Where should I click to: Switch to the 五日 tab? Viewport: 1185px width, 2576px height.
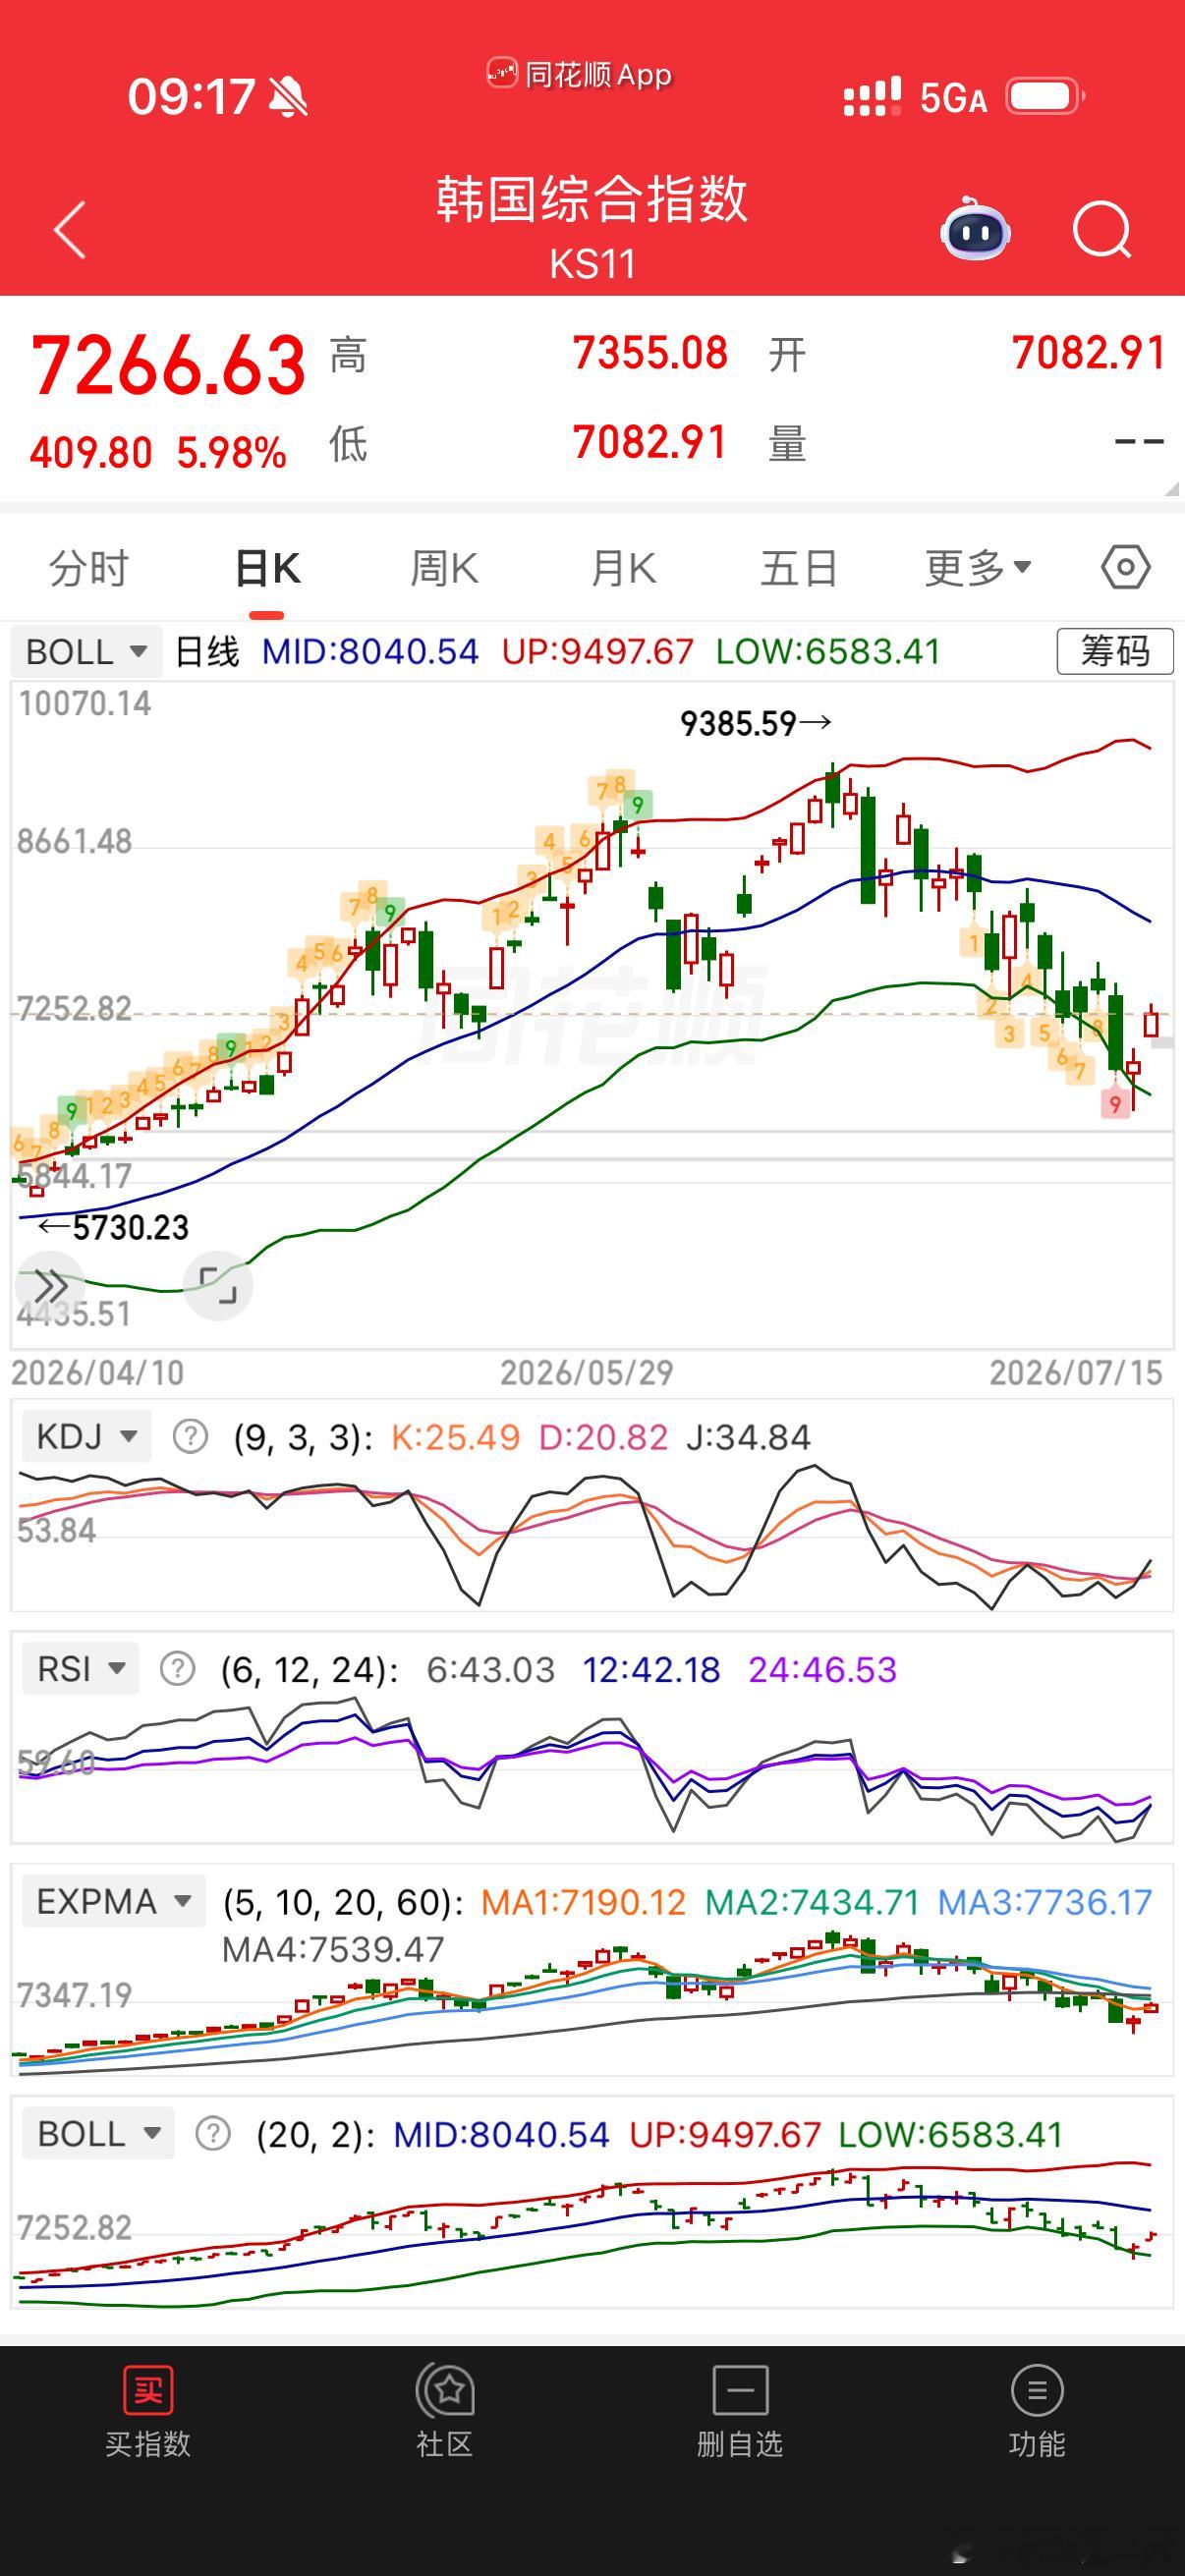pyautogui.click(x=800, y=568)
